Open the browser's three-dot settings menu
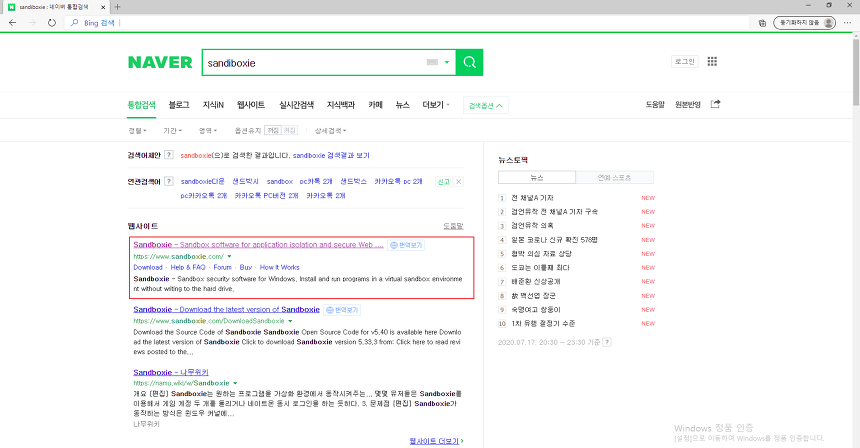This screenshot has width=860, height=448. [844, 21]
